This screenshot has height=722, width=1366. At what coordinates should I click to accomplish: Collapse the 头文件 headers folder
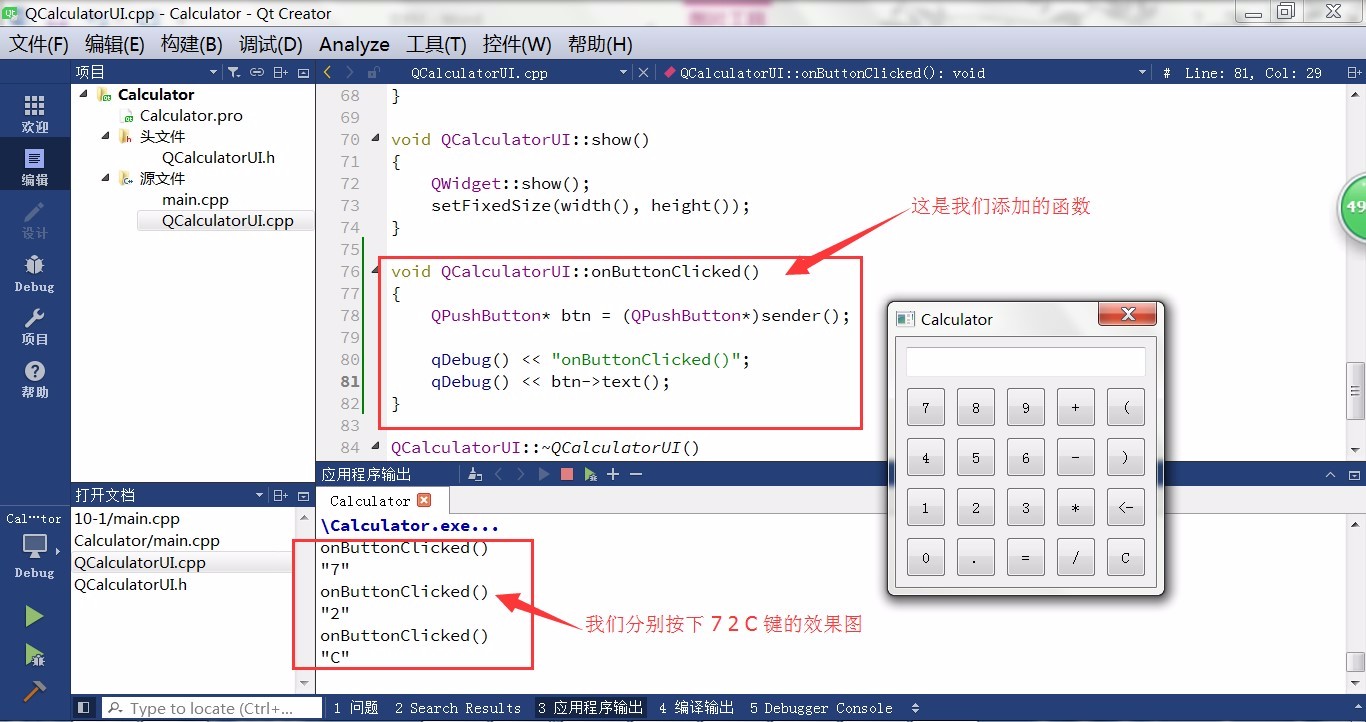[x=106, y=136]
